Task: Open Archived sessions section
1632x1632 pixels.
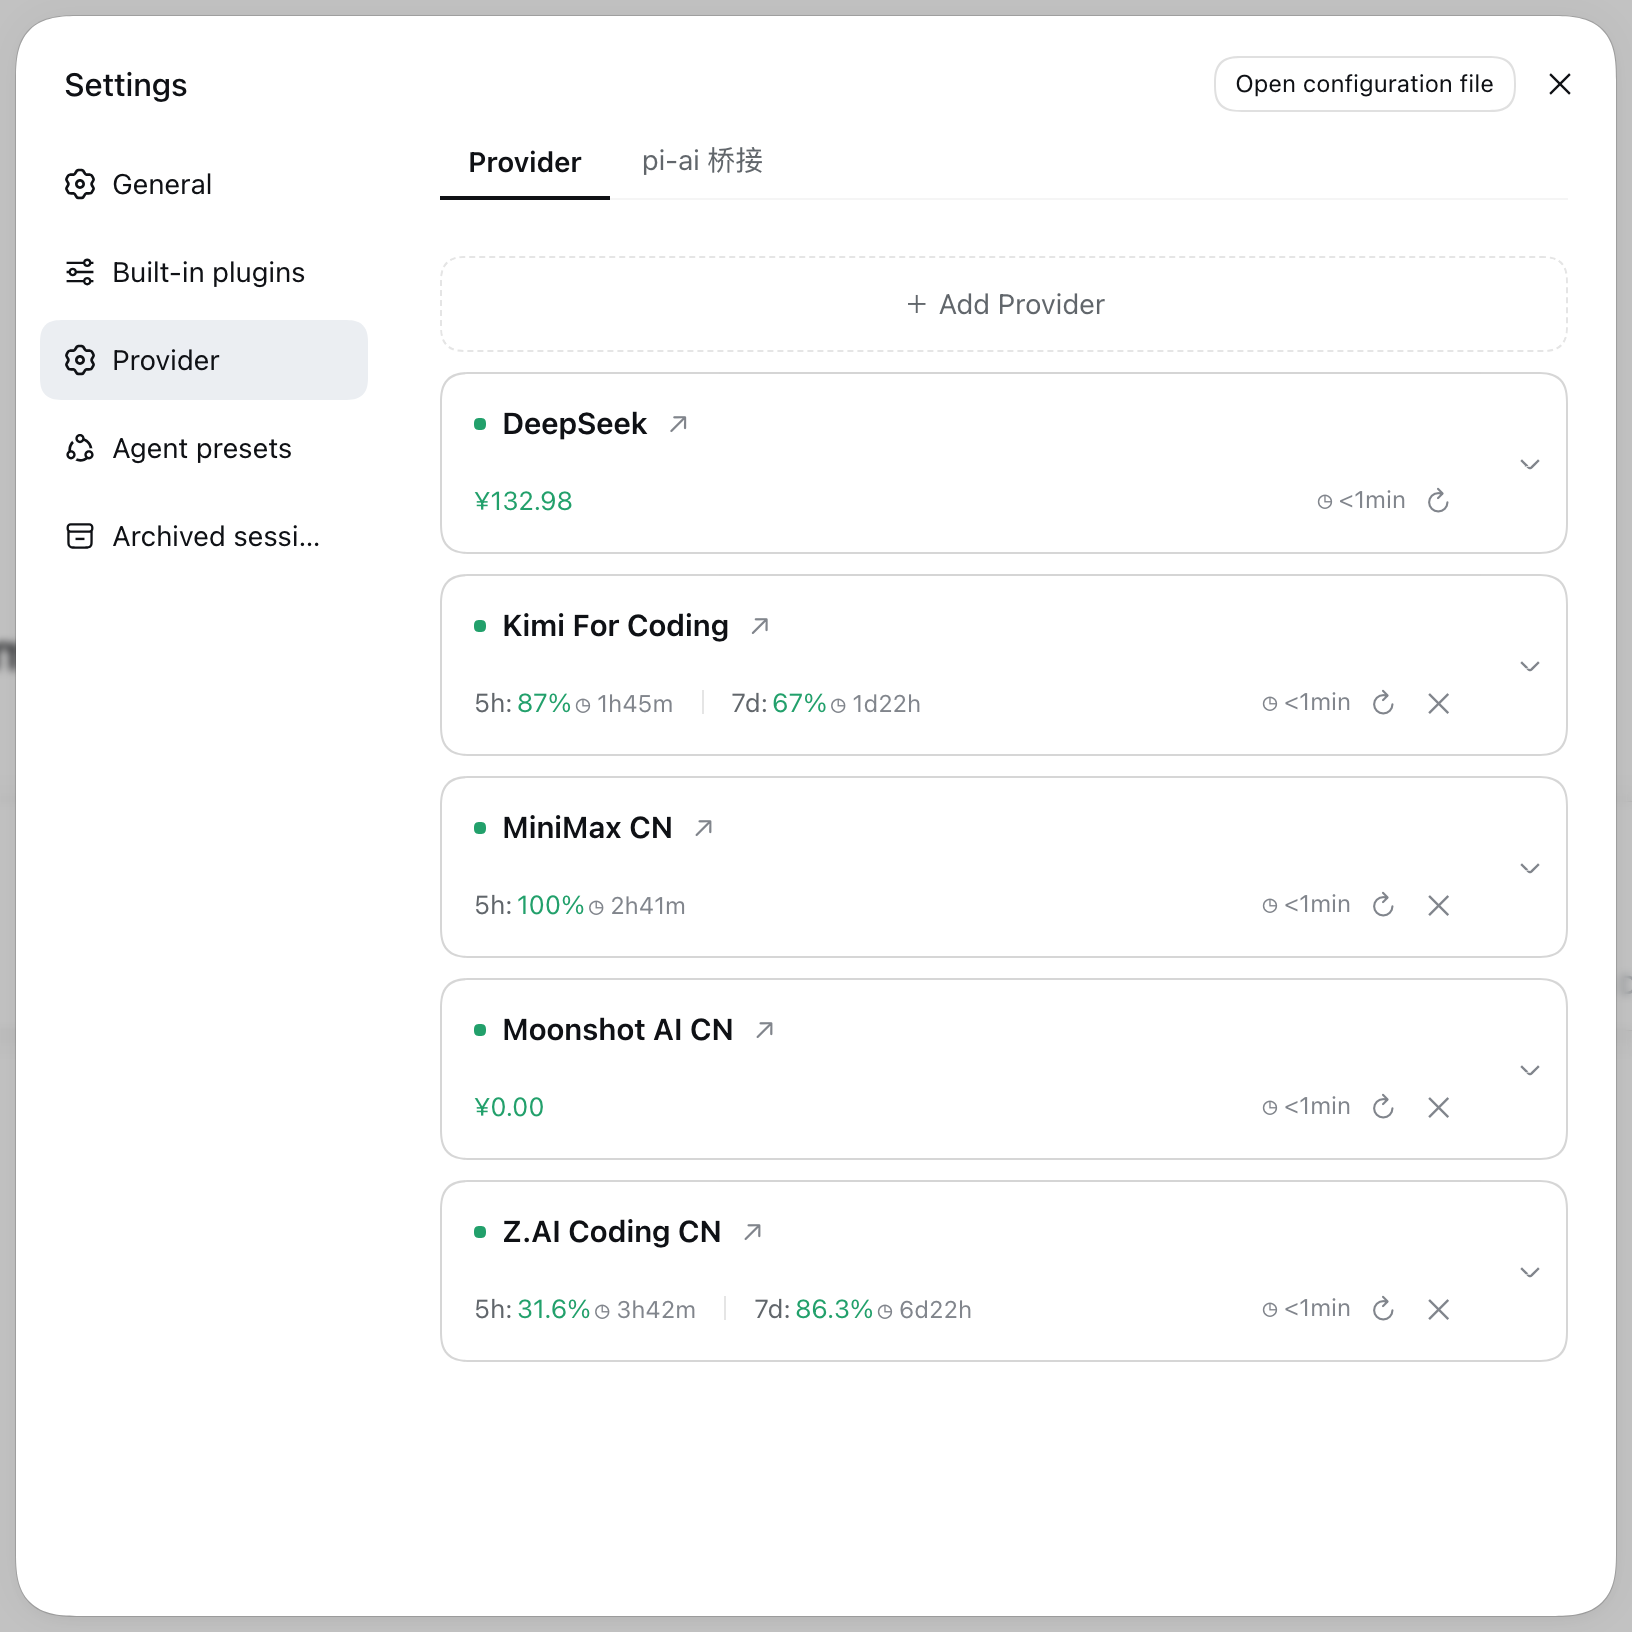Action: click(x=204, y=536)
